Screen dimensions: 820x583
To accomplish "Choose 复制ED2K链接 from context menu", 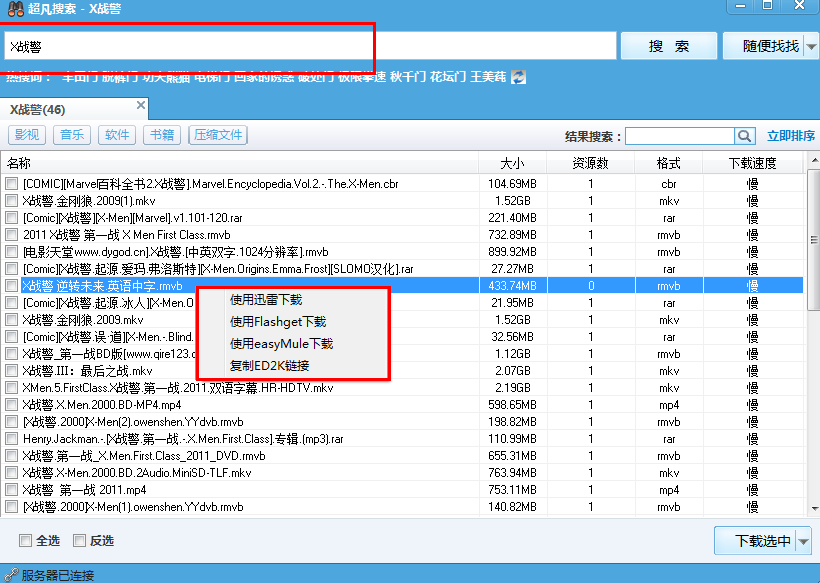I will (x=269, y=365).
